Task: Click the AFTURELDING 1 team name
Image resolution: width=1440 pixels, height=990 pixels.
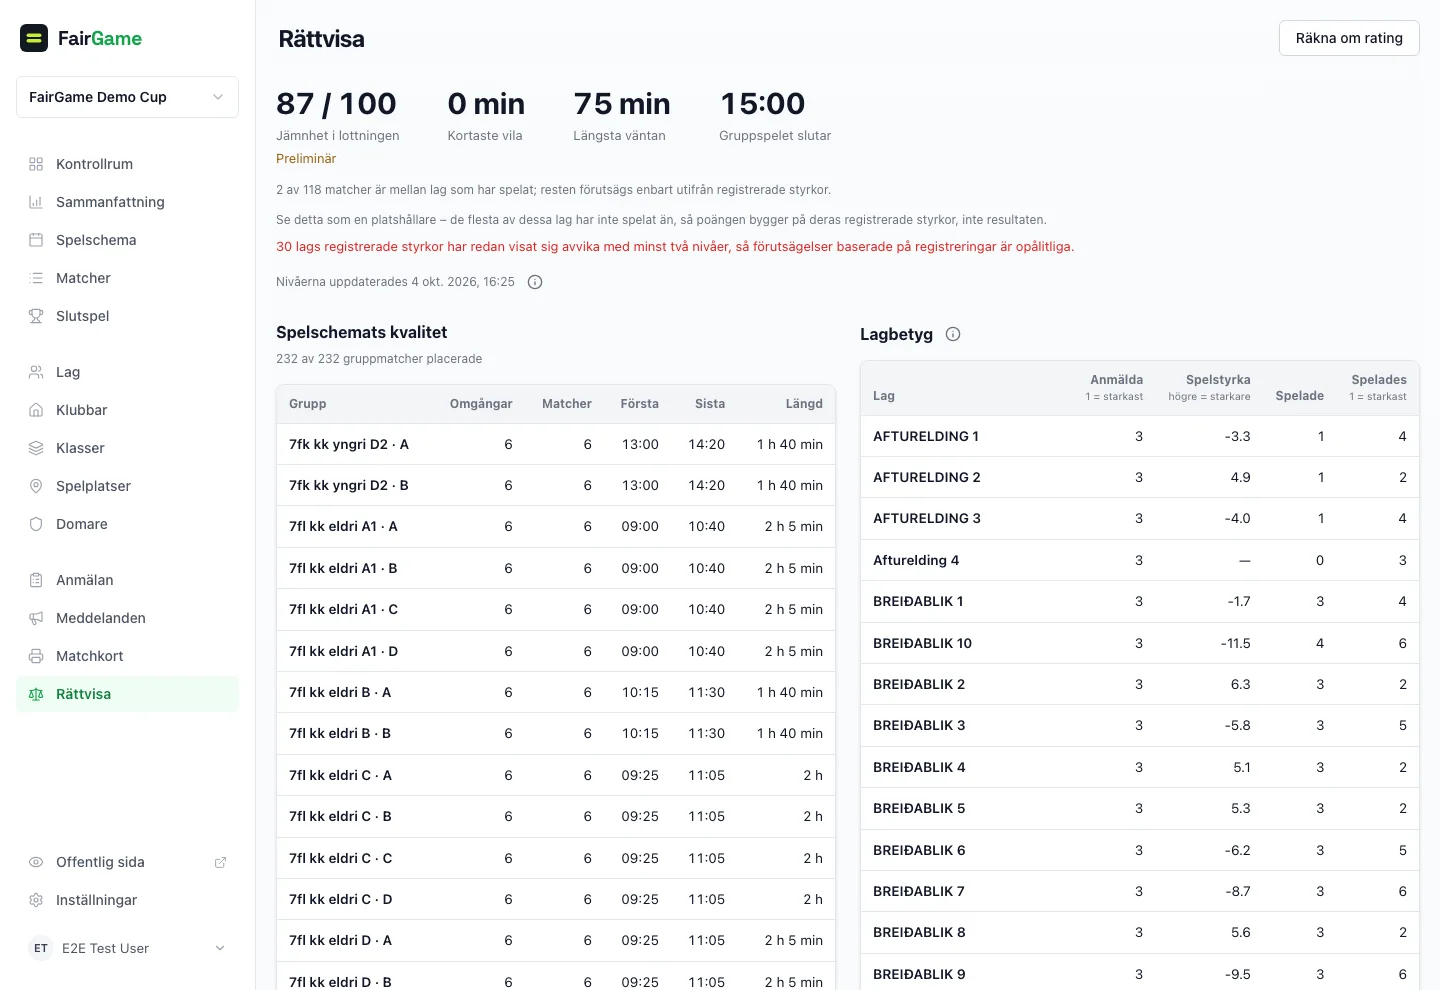Action: click(926, 436)
